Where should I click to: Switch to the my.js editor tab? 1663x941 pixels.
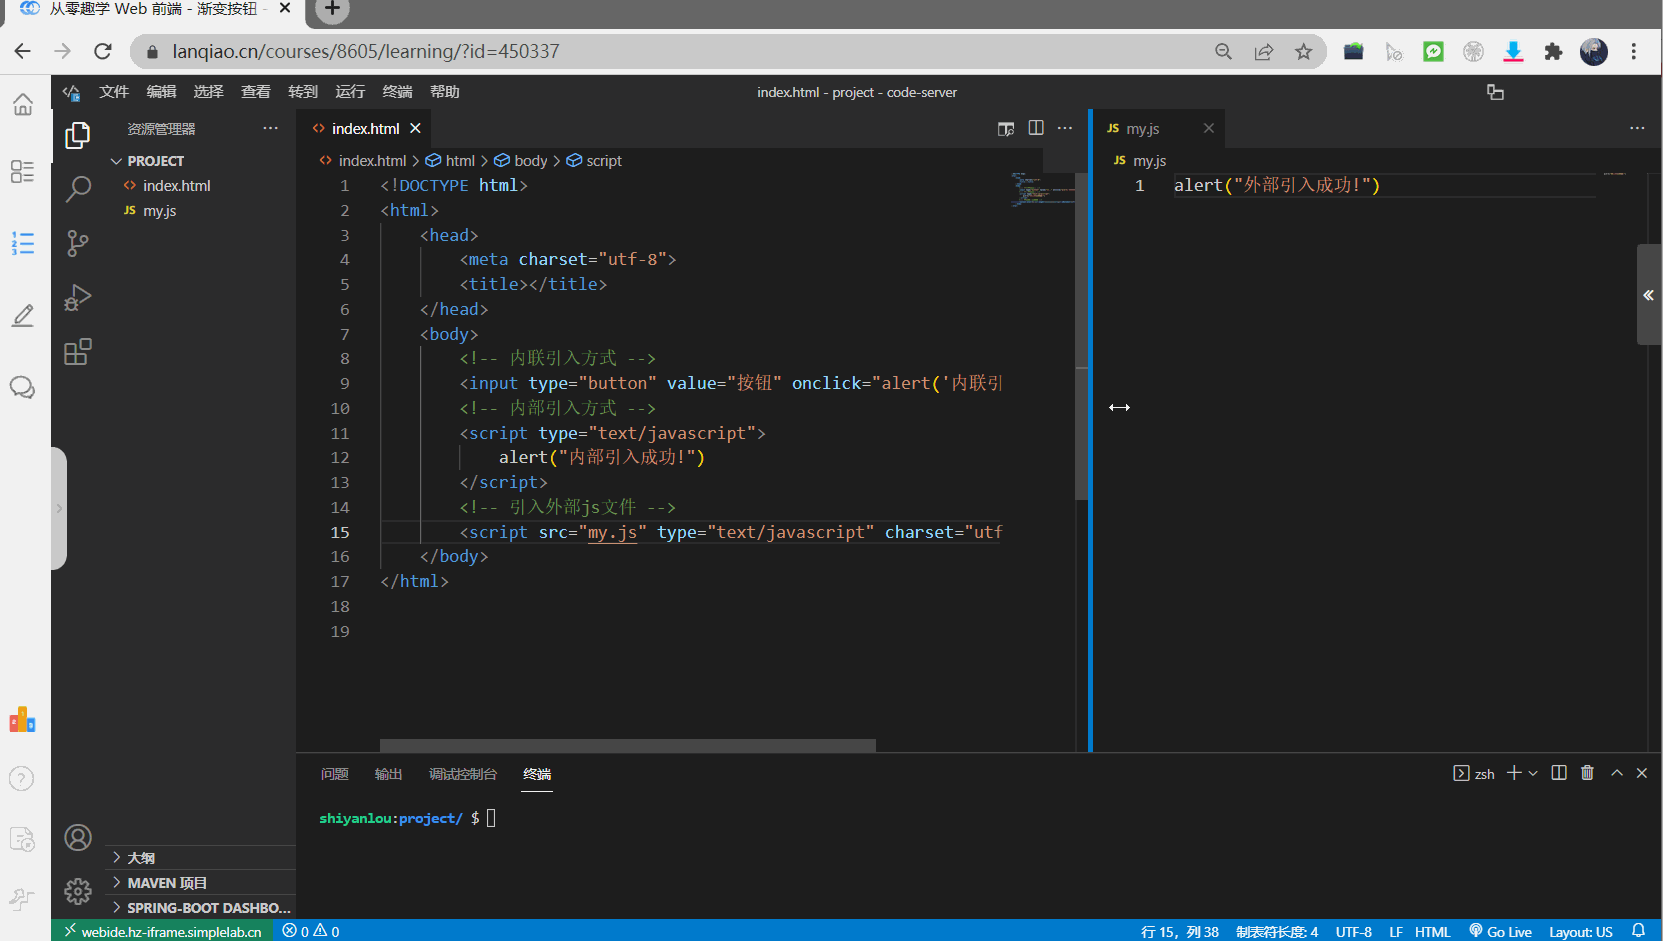click(x=1159, y=128)
